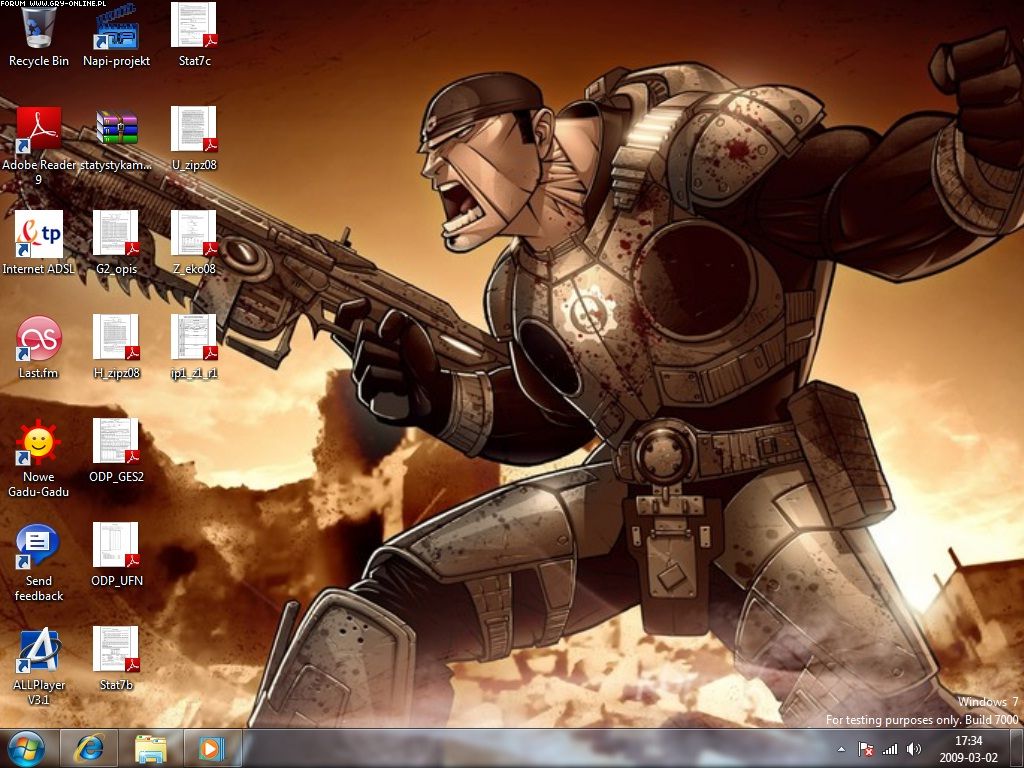Launch Internet Explorer from the taskbar
This screenshot has height=768, width=1024.
click(x=89, y=748)
